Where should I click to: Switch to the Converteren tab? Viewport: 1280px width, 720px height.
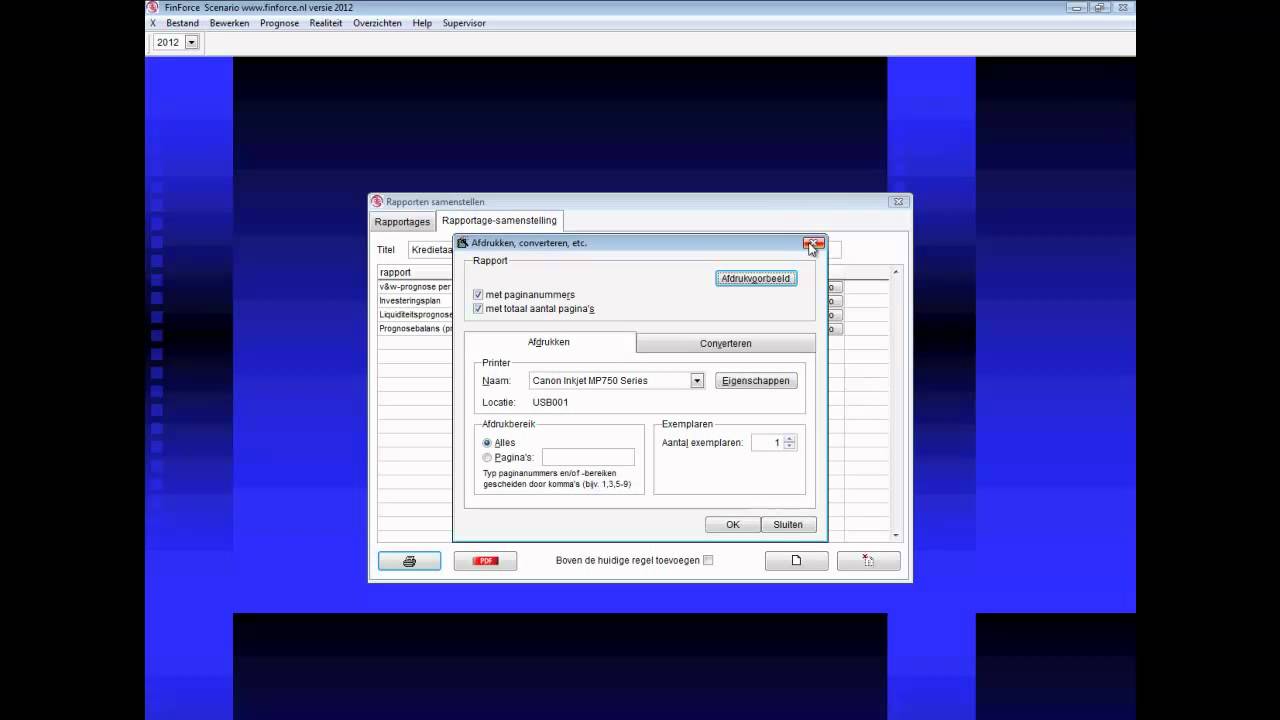725,343
